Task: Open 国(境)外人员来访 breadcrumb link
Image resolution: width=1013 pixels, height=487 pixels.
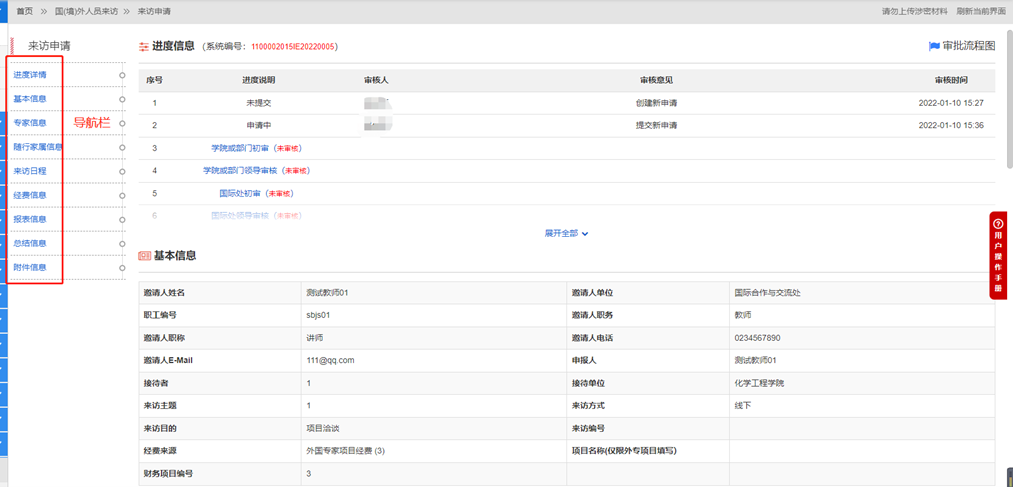Action: pyautogui.click(x=86, y=11)
